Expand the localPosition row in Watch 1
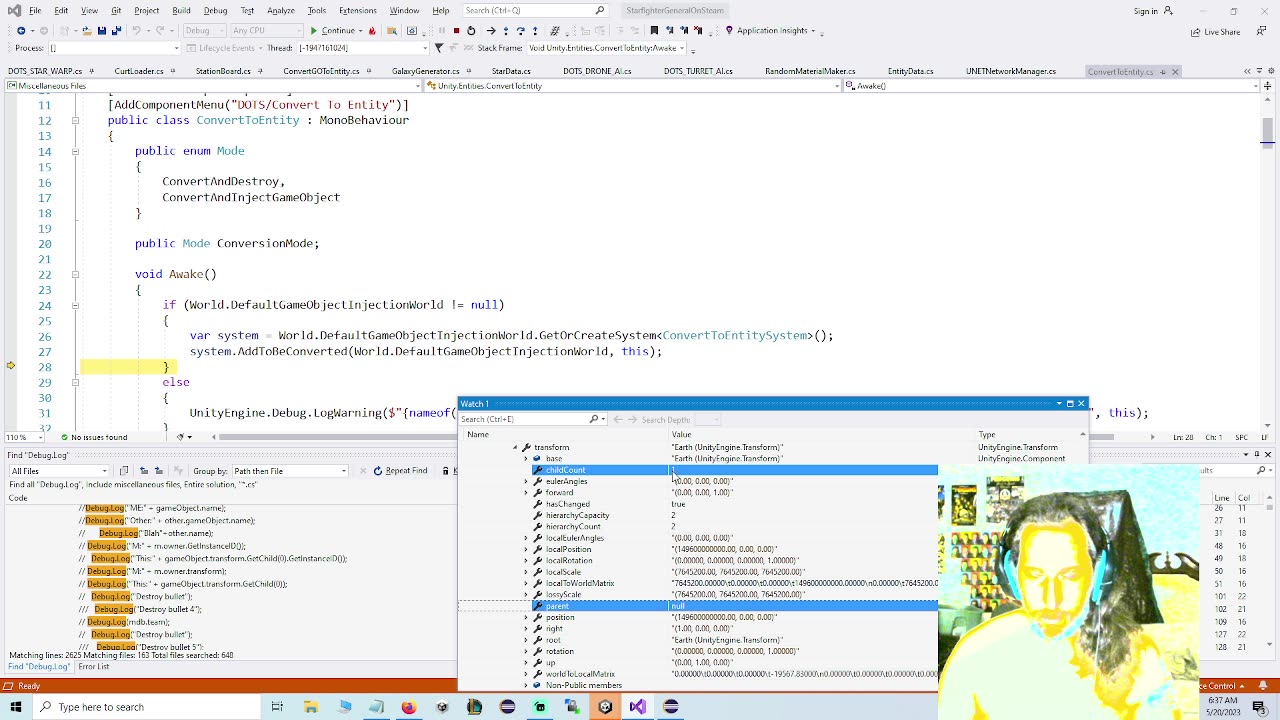The width and height of the screenshot is (1280, 720). pos(526,549)
